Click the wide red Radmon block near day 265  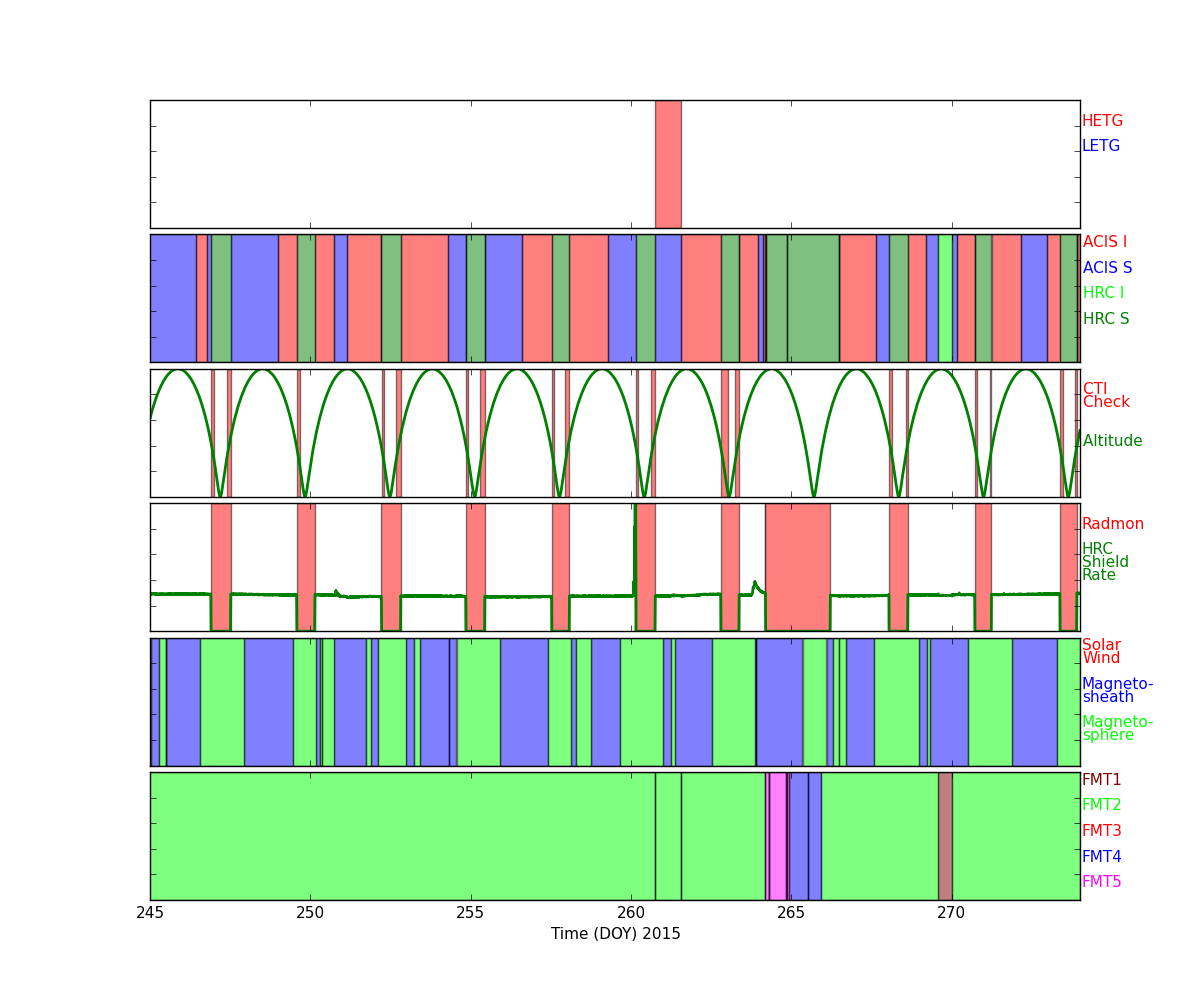[x=797, y=566]
